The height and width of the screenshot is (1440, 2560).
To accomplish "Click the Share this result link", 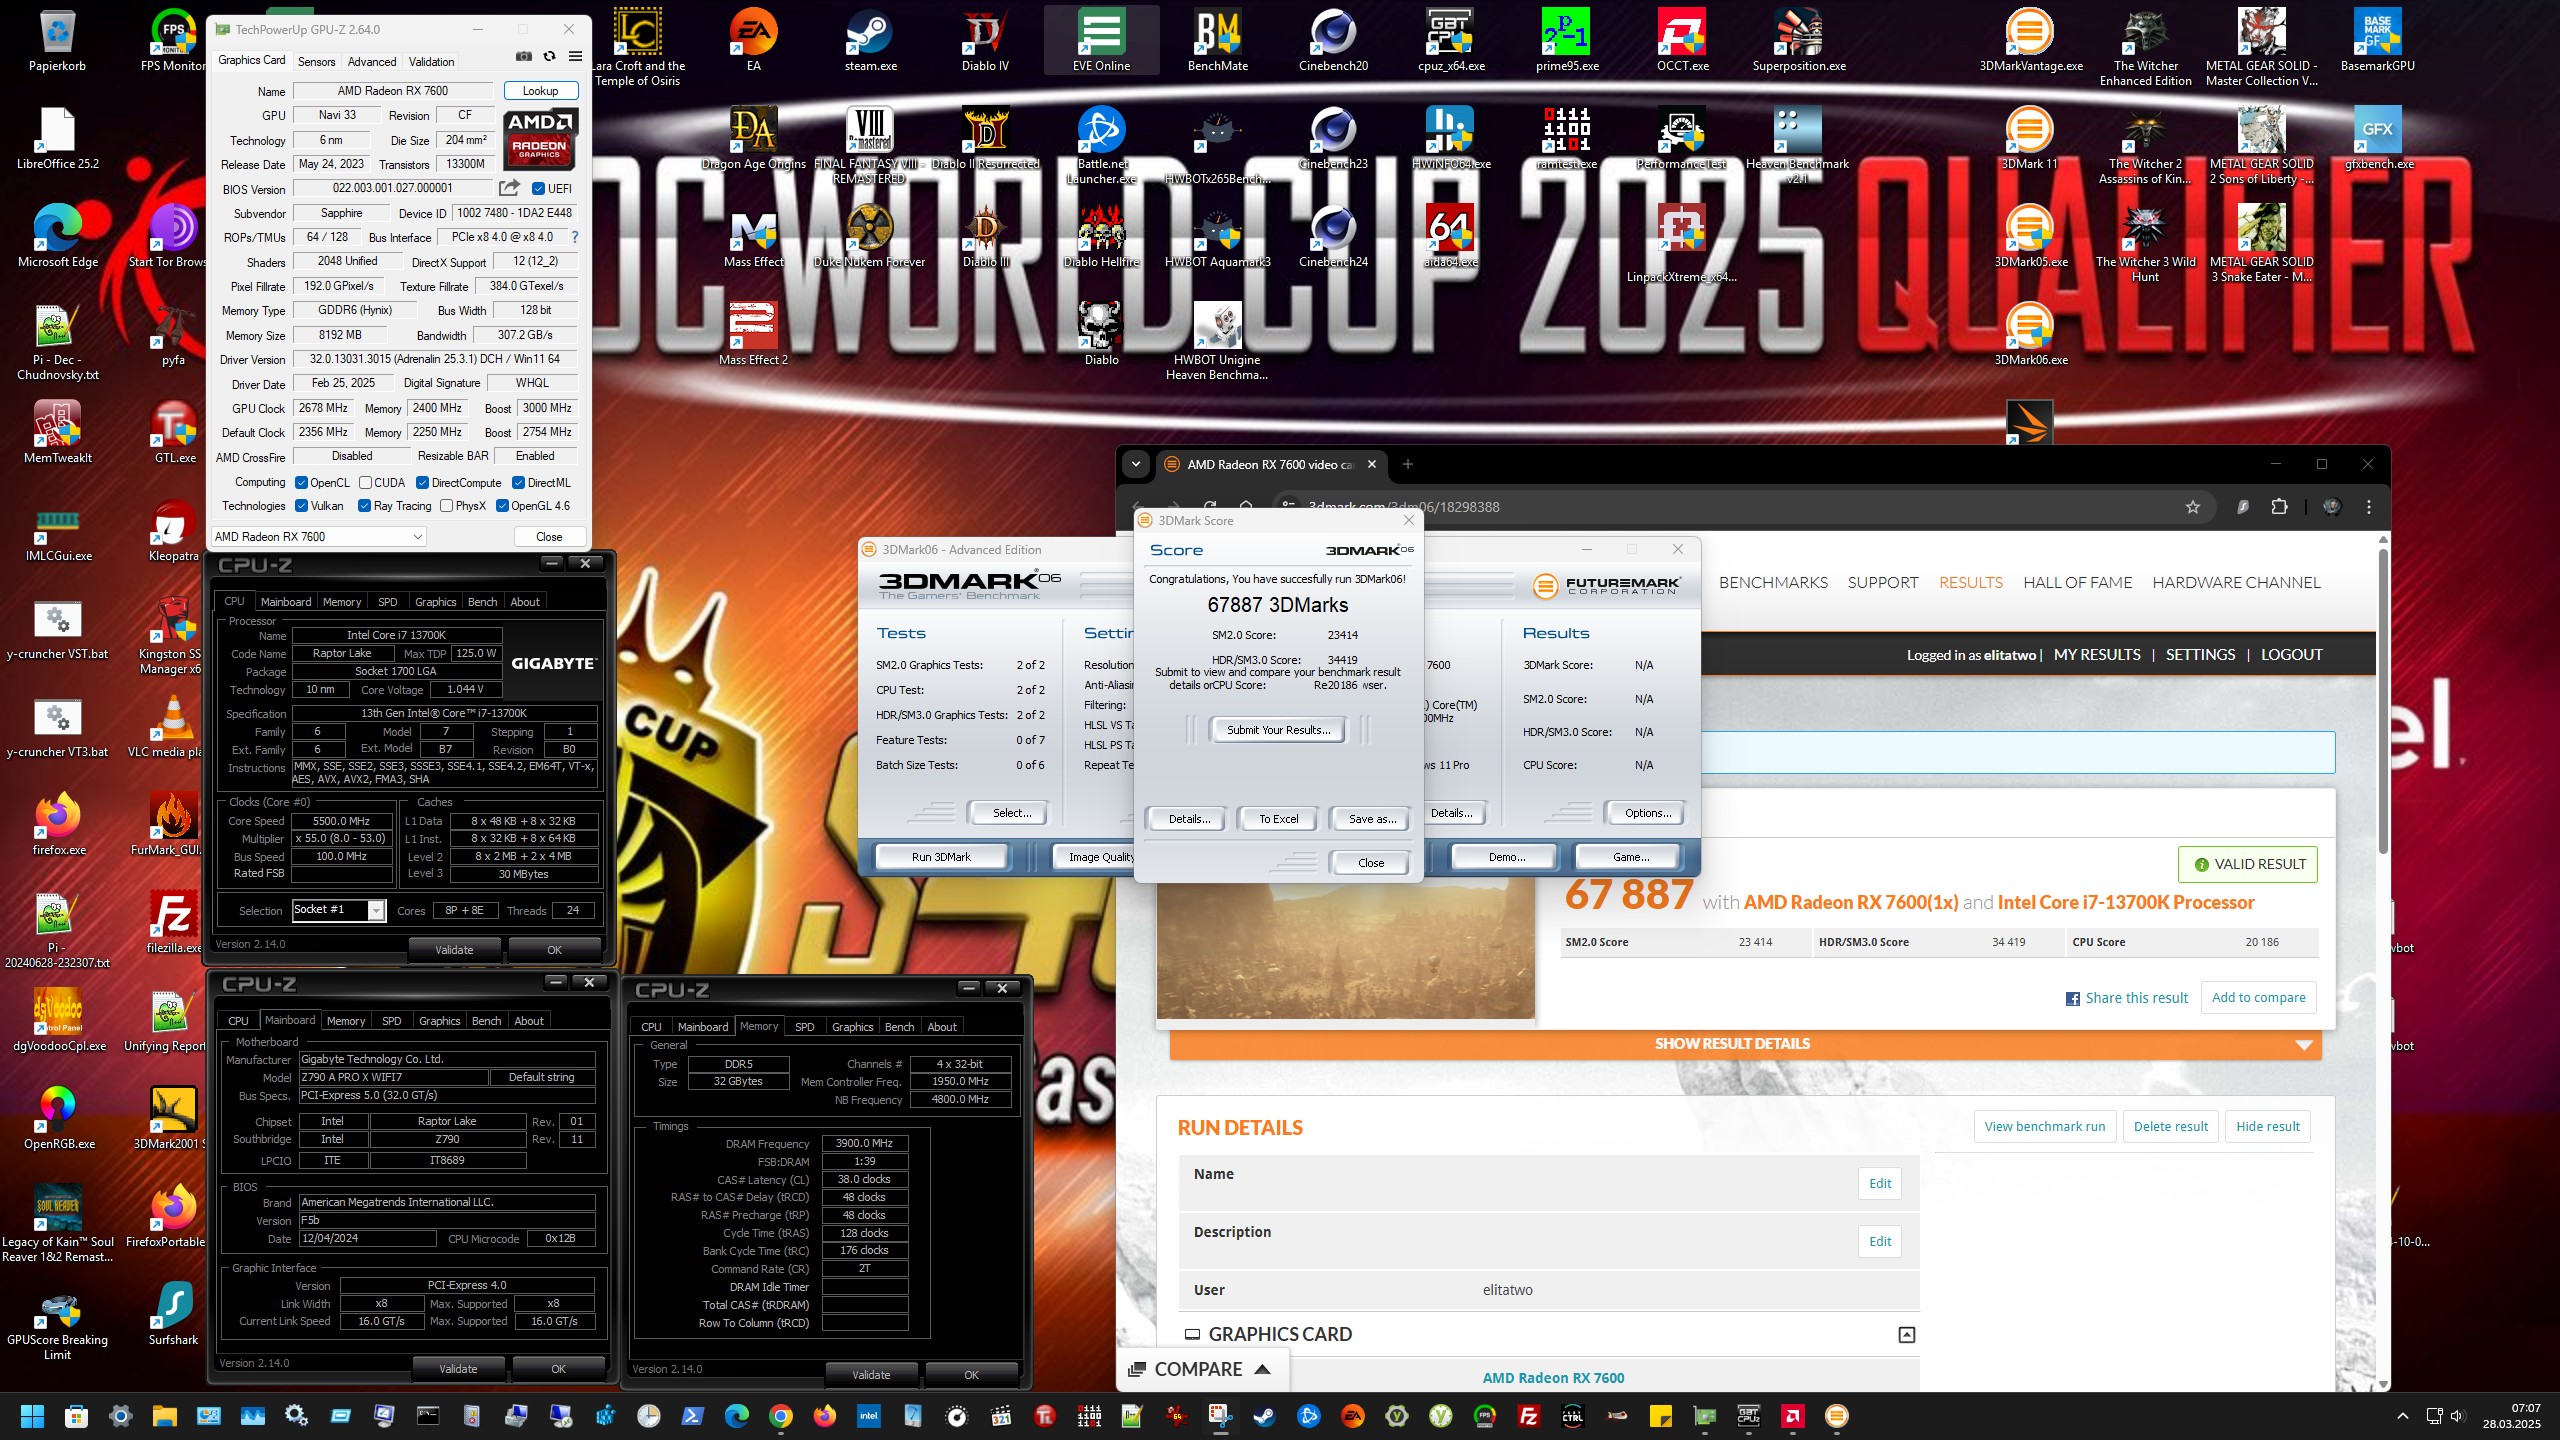I will click(x=2126, y=998).
